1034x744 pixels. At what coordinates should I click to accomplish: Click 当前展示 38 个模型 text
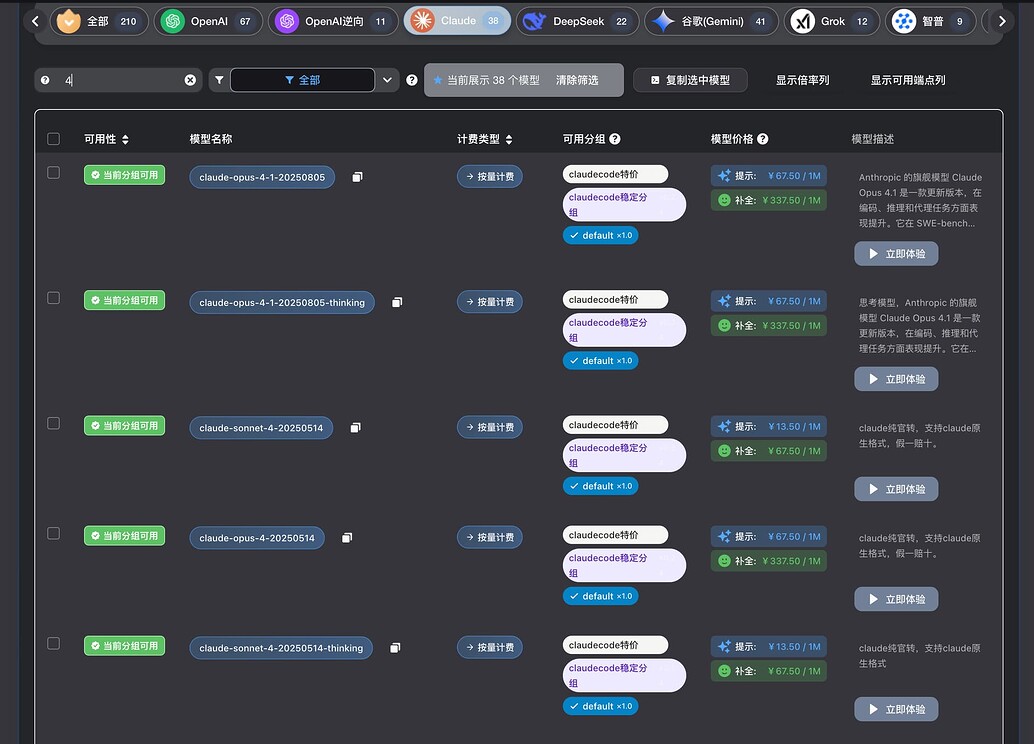pos(493,80)
